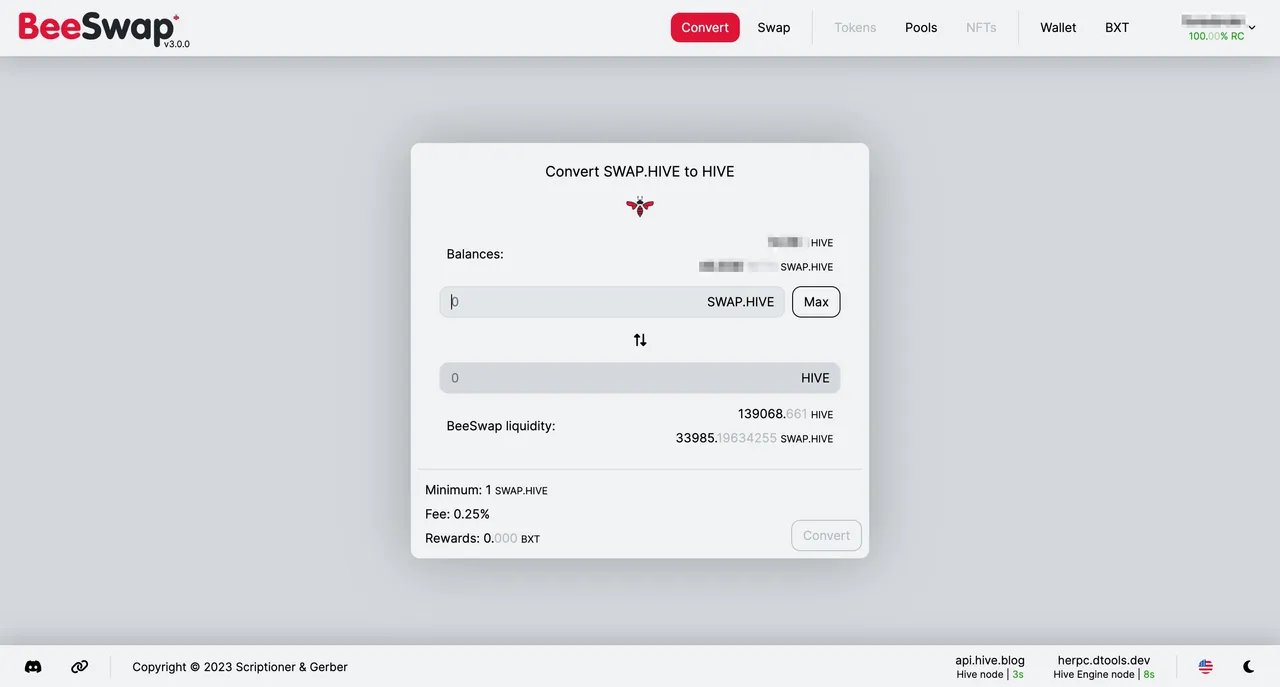The image size is (1280, 687).
Task: Click the Minimum: 1 SWAP.HIVE text
Action: click(486, 490)
